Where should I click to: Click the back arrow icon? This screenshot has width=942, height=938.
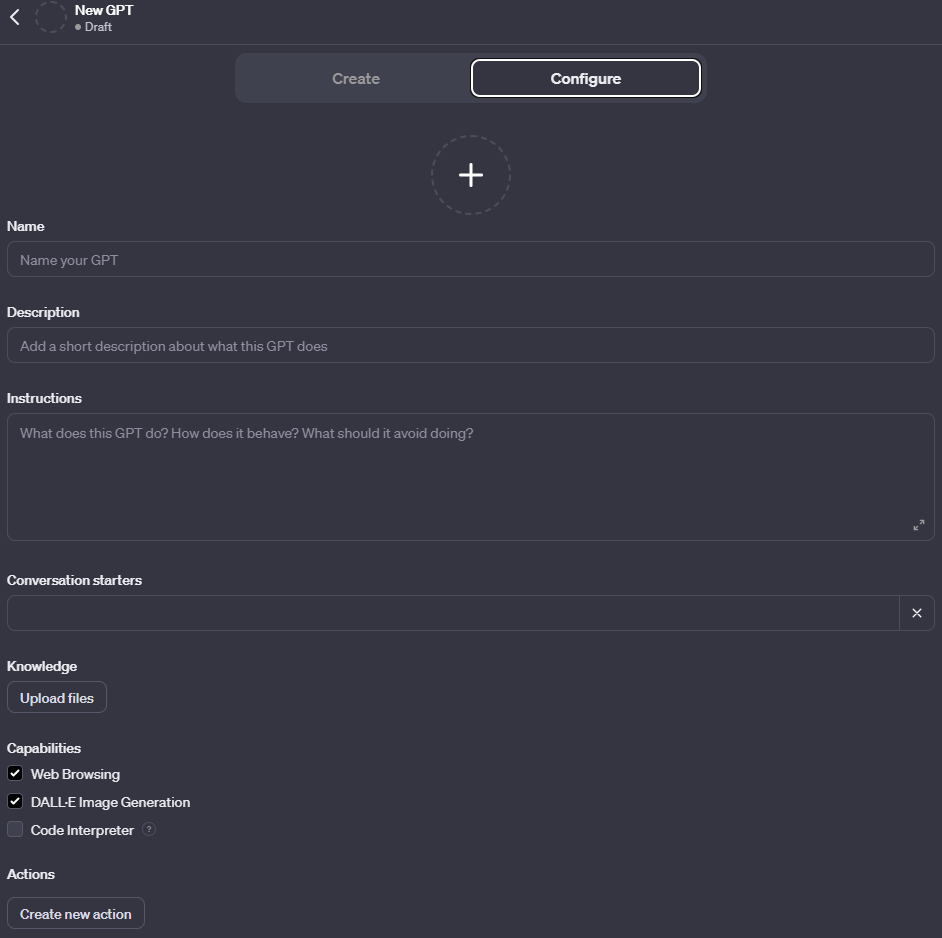tap(15, 17)
